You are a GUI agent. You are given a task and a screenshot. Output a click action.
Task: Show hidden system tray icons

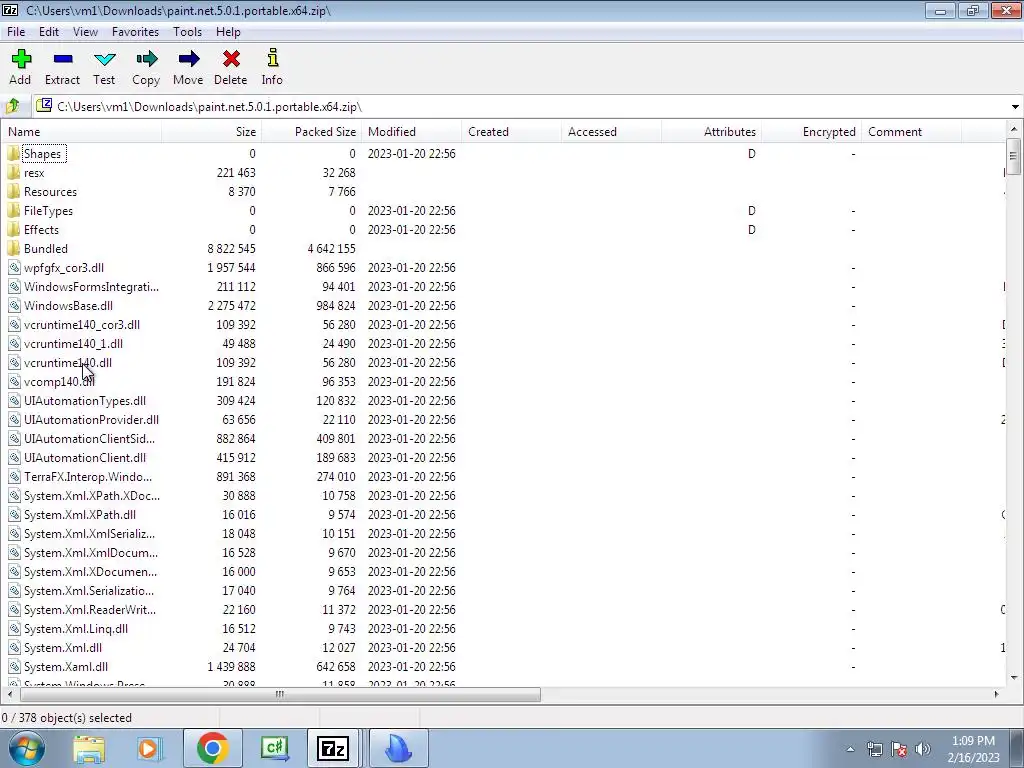point(850,749)
